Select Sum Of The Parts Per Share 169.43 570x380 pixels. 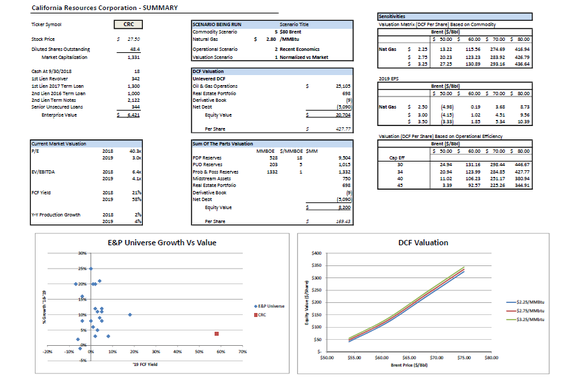tap(344, 221)
